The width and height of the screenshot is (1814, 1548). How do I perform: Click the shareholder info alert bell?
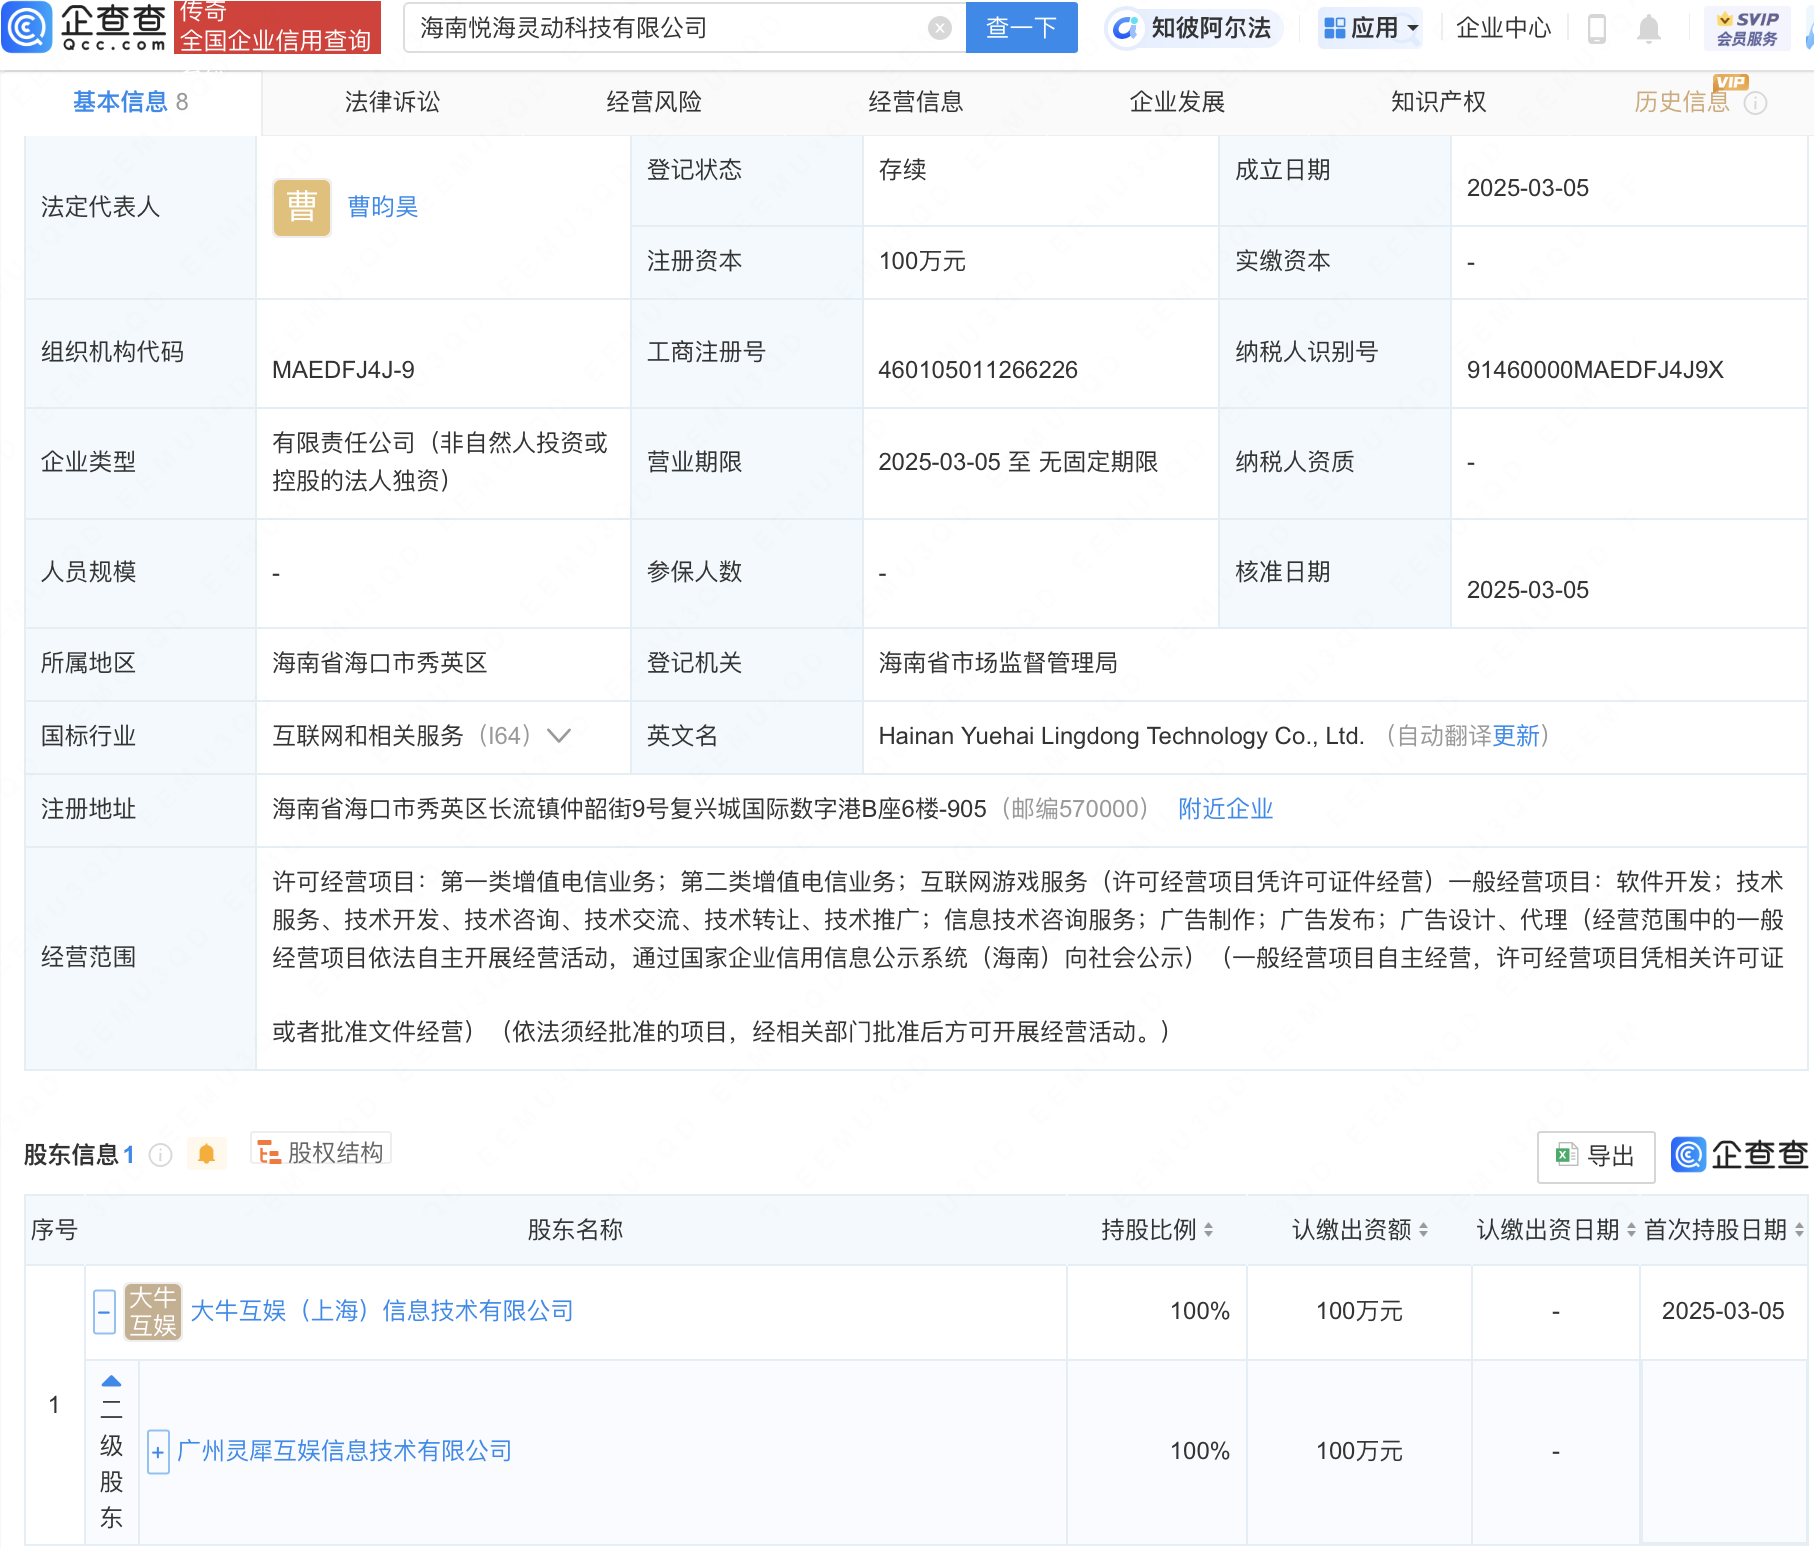[206, 1154]
